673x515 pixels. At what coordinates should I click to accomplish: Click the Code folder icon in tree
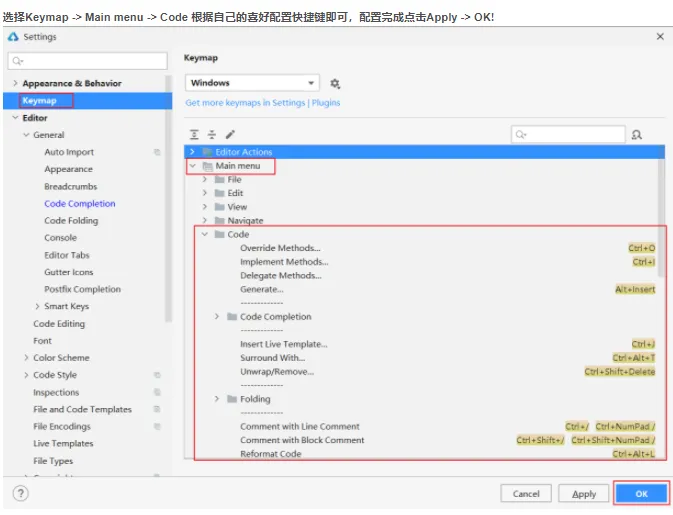coord(219,234)
